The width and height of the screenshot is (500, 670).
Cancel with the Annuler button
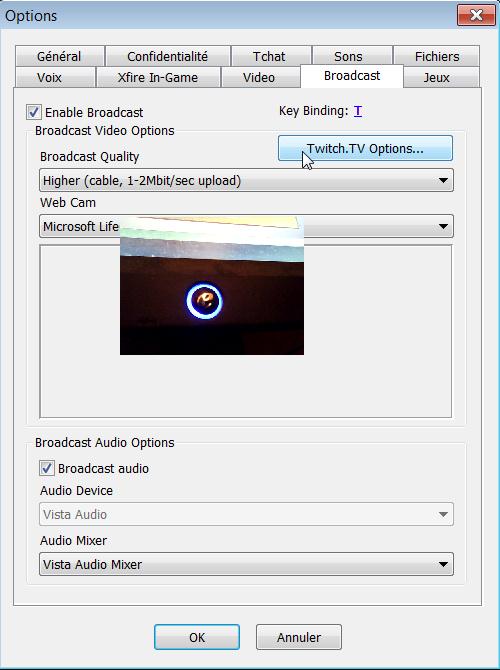tap(299, 637)
